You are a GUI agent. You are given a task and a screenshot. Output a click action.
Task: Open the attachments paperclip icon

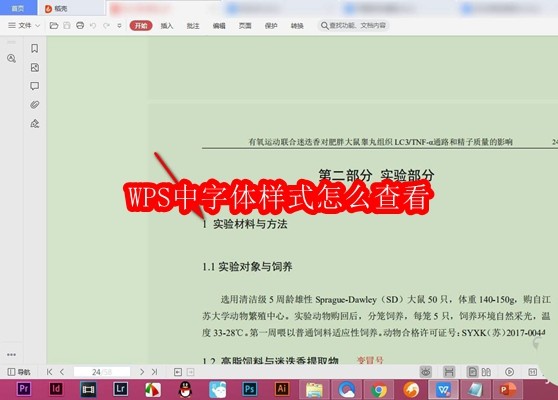pyautogui.click(x=35, y=105)
